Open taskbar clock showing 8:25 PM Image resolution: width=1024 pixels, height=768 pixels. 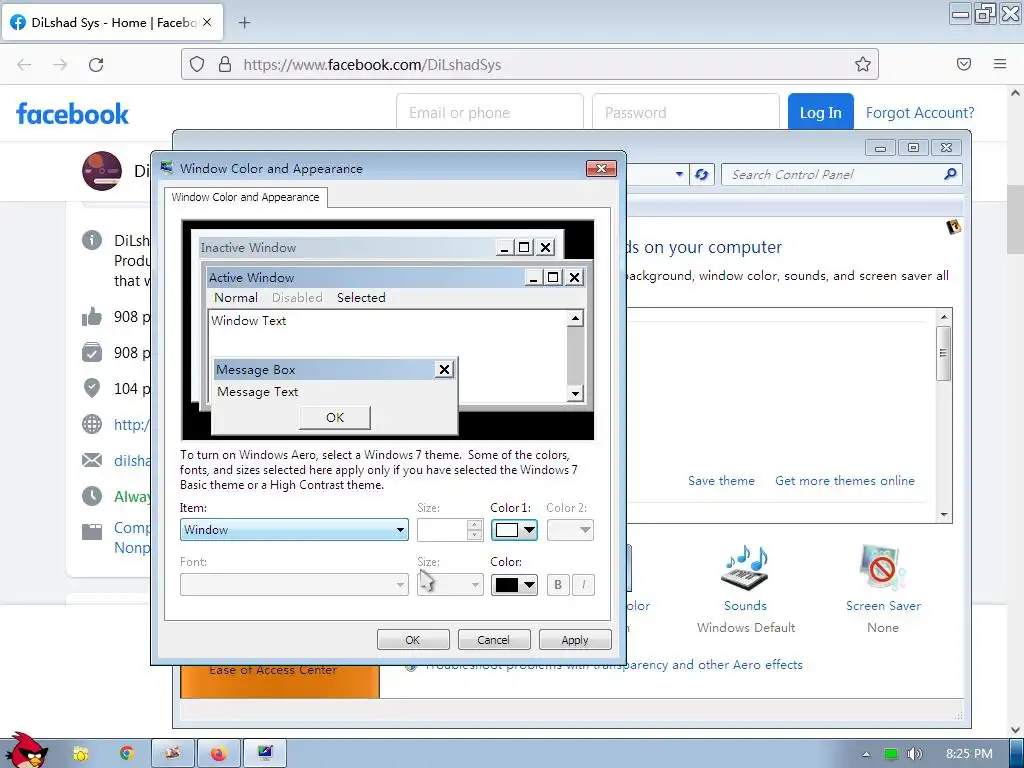(969, 754)
